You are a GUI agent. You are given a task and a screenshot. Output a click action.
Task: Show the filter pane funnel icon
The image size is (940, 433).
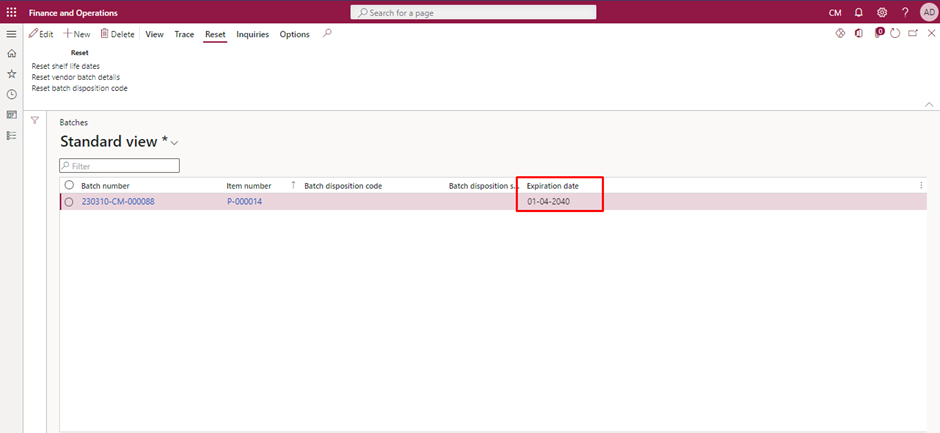pyautogui.click(x=35, y=121)
